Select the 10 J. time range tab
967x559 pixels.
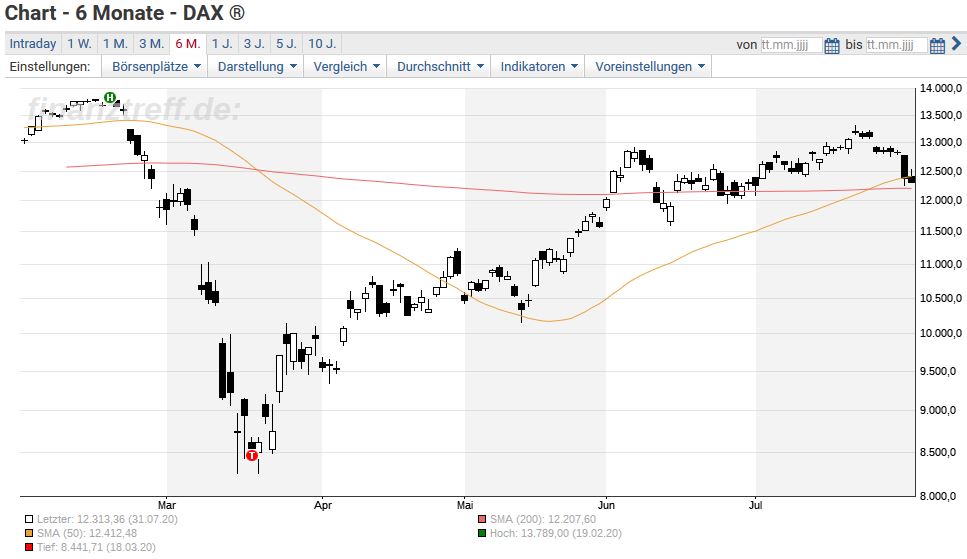(x=322, y=44)
